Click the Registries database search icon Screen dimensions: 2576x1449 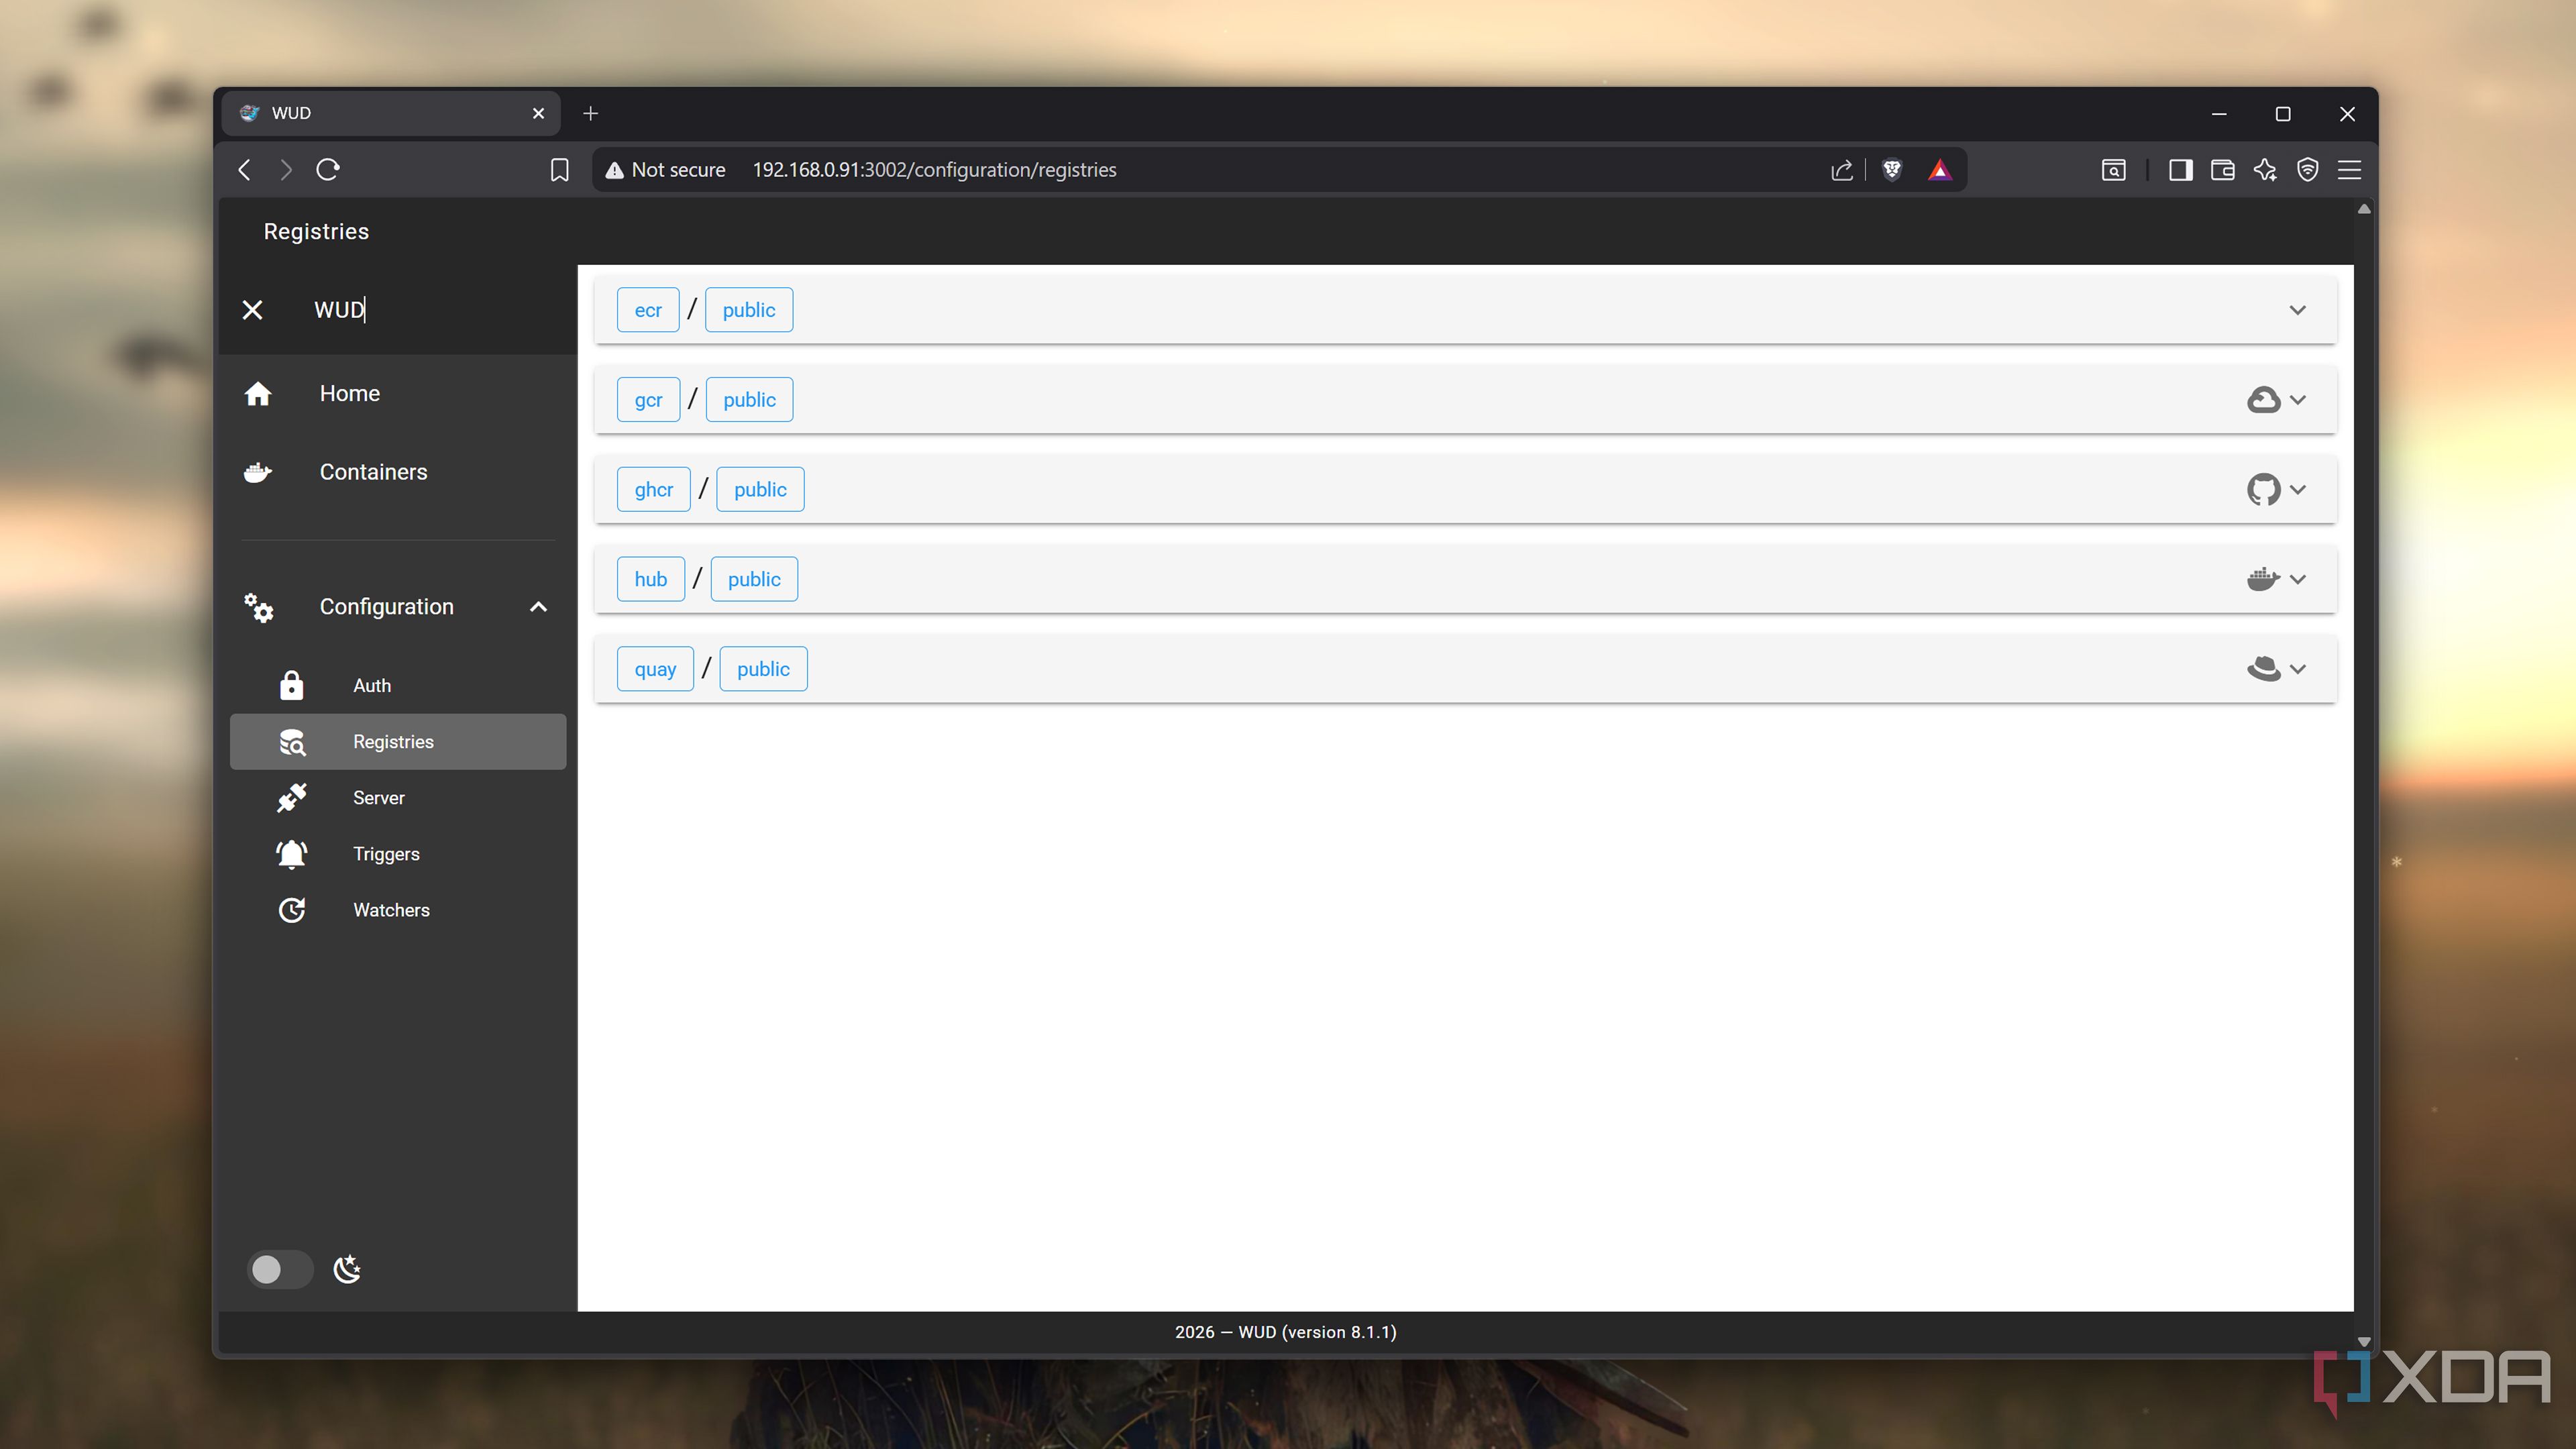click(292, 742)
